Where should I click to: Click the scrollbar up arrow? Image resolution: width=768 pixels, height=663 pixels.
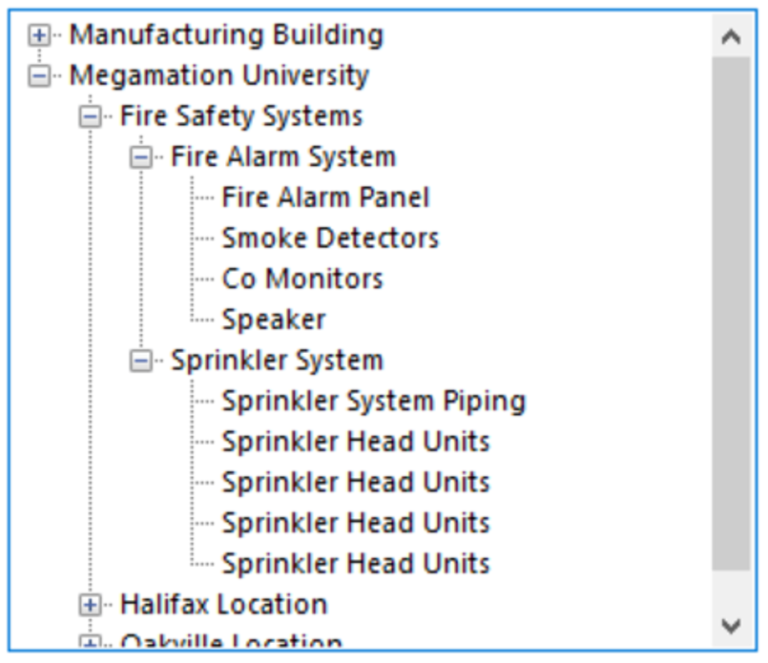pyautogui.click(x=731, y=37)
